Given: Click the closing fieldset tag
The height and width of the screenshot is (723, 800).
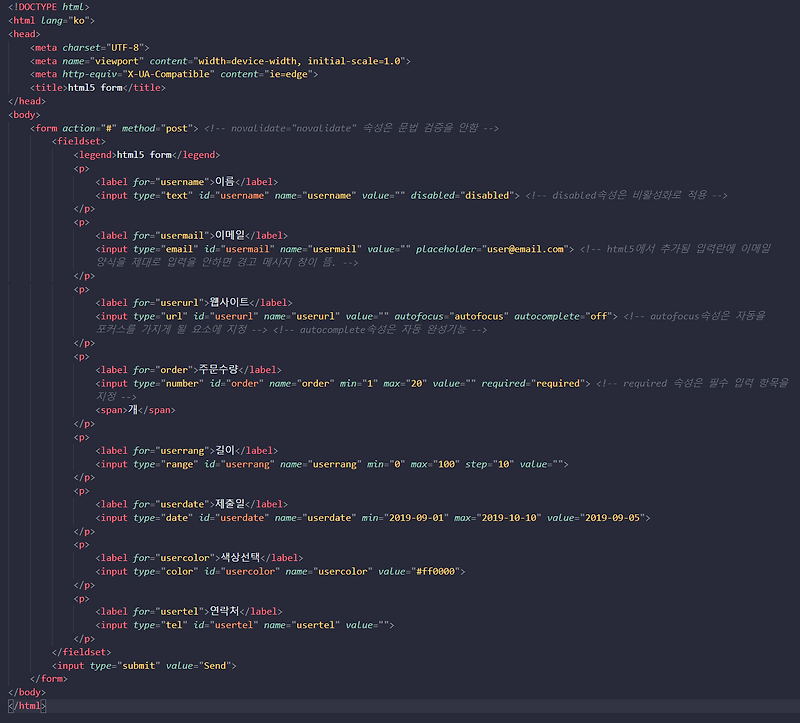Looking at the screenshot, I should tap(83, 651).
